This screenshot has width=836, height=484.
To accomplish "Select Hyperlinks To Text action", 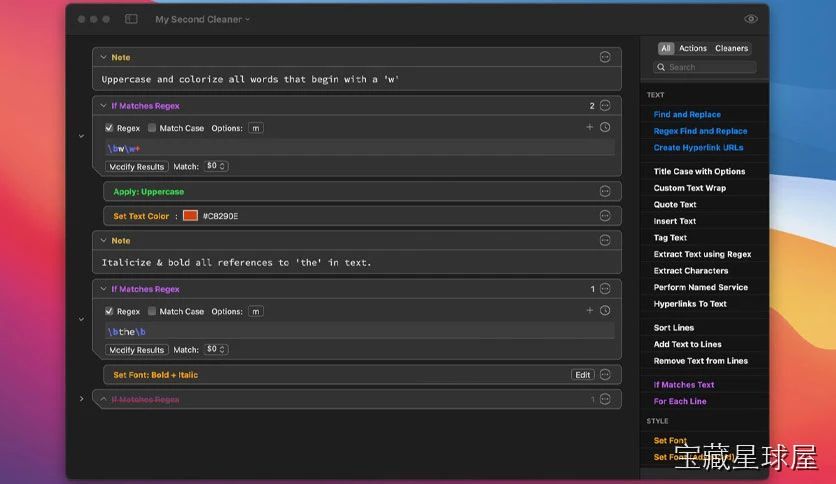I will coord(690,303).
